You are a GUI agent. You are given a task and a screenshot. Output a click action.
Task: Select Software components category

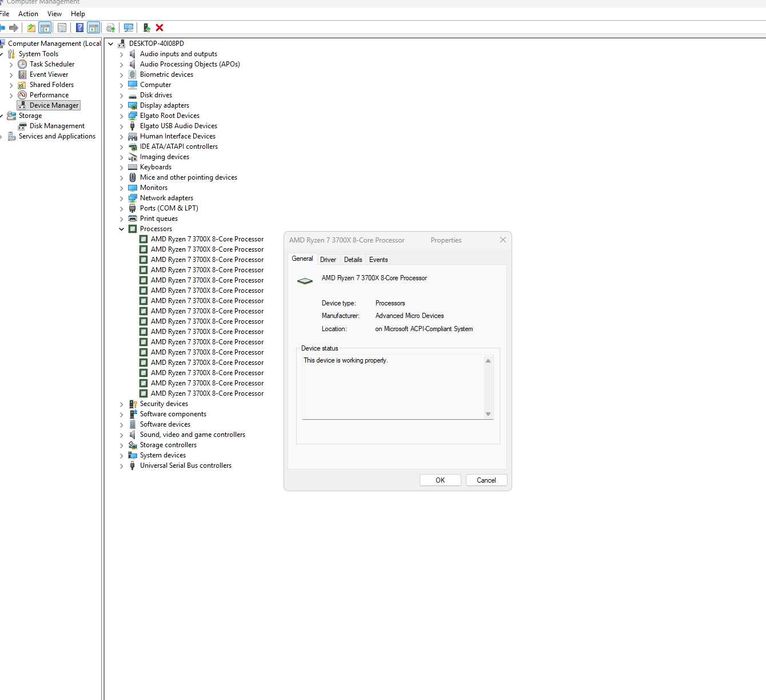point(173,414)
